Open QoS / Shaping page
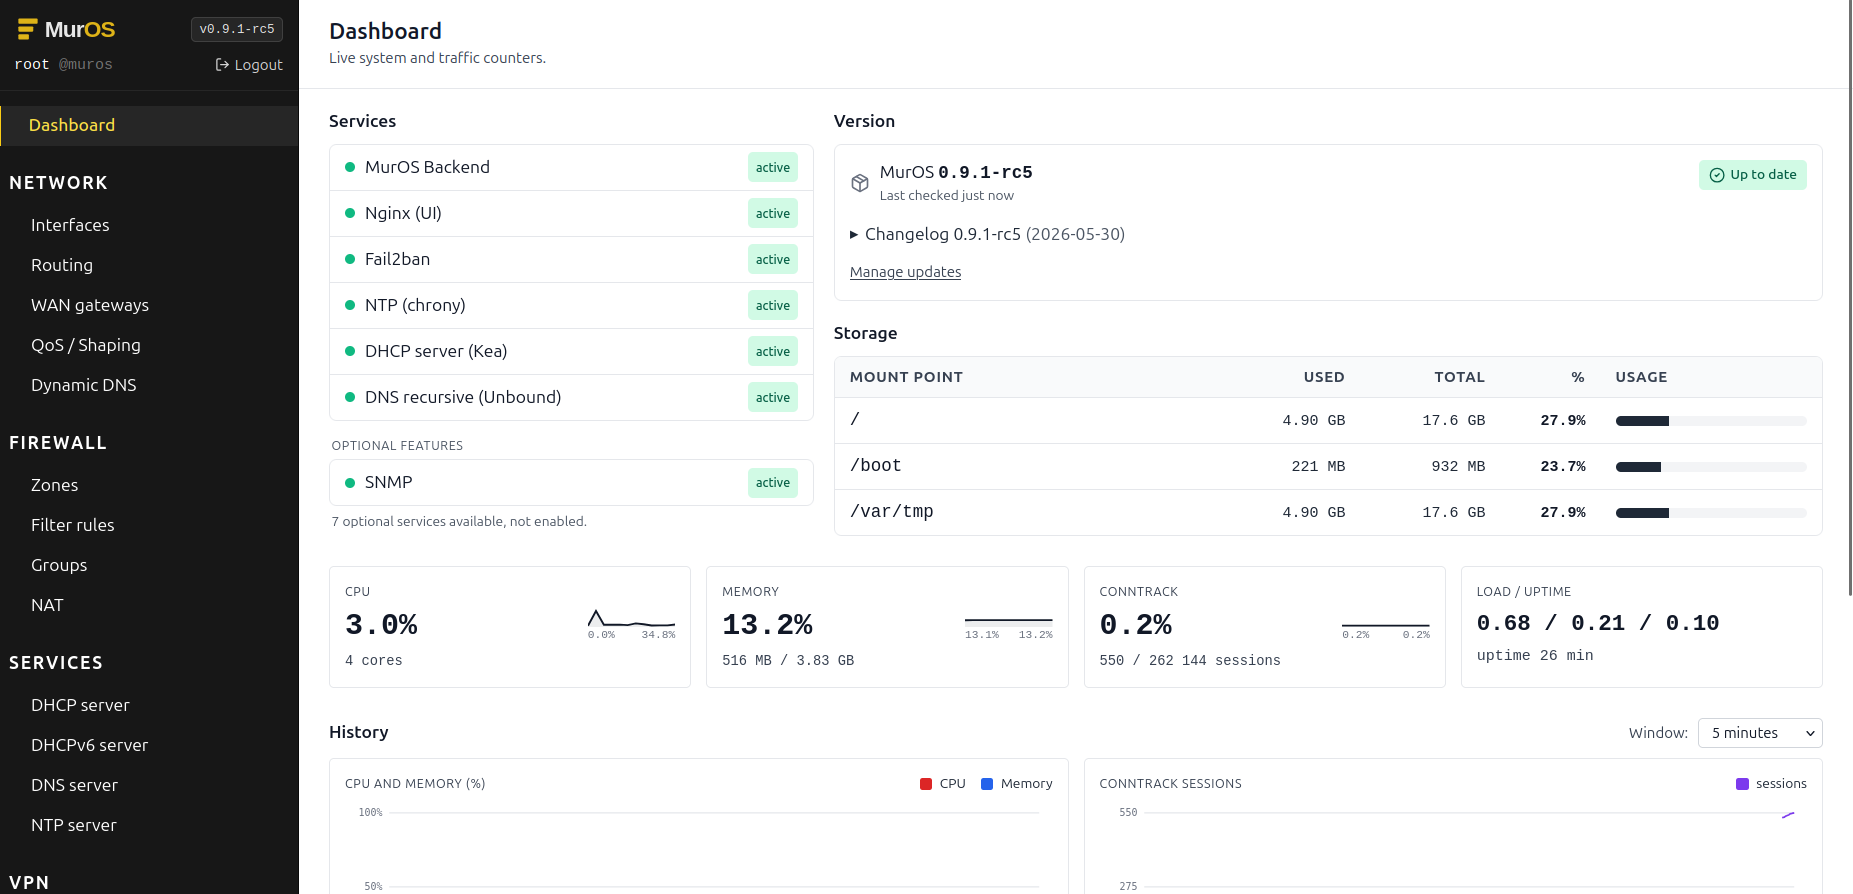1853x894 pixels. [86, 345]
